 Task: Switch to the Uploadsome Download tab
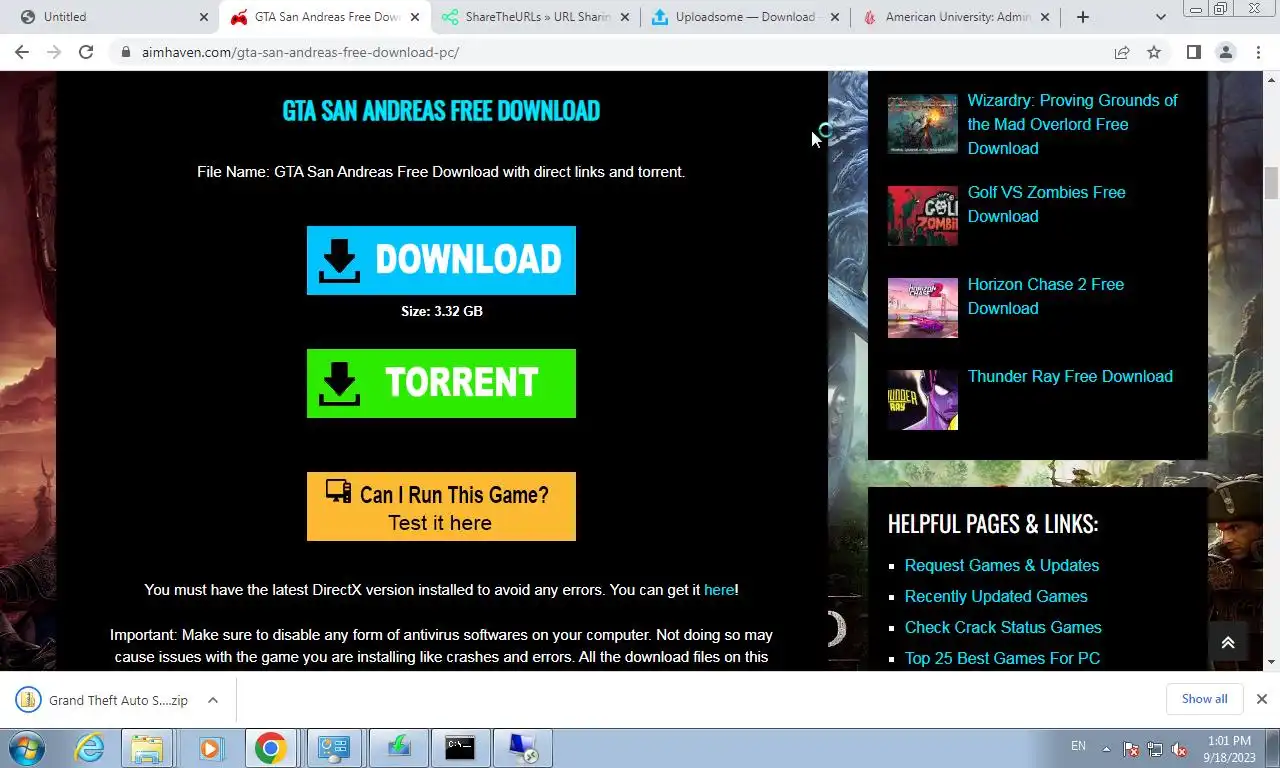(x=745, y=17)
